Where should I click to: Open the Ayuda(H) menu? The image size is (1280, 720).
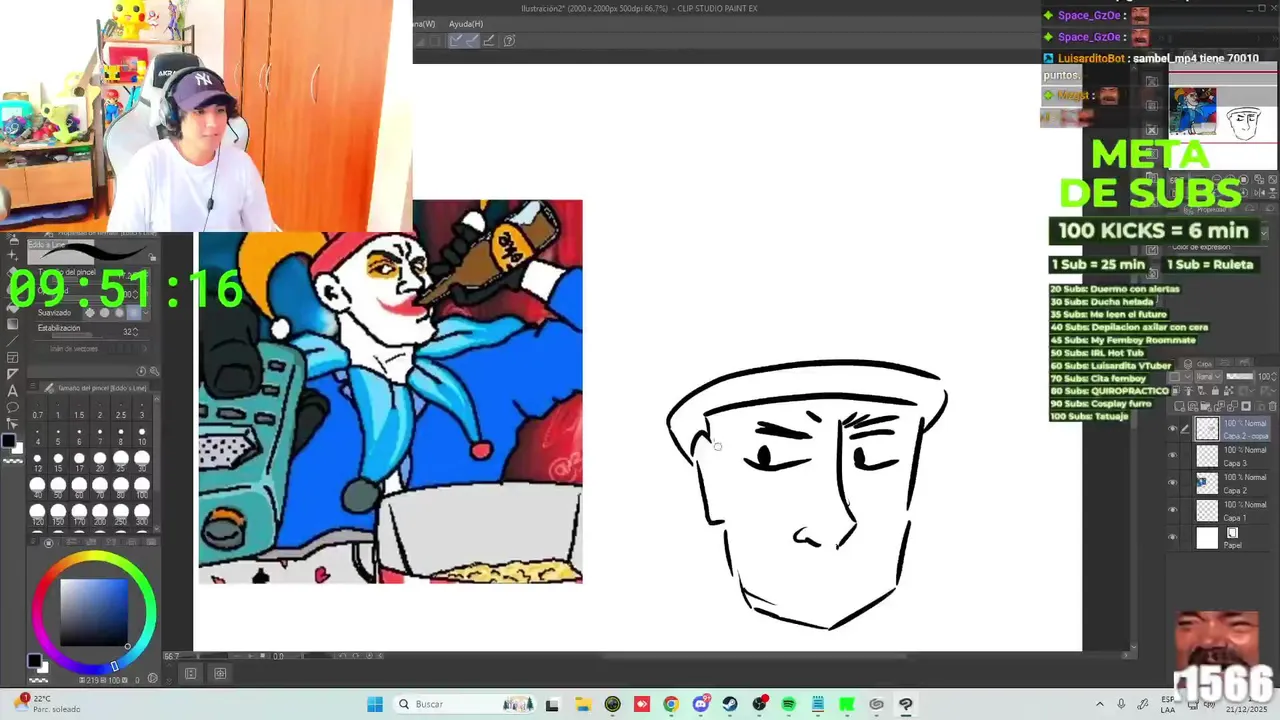(466, 24)
